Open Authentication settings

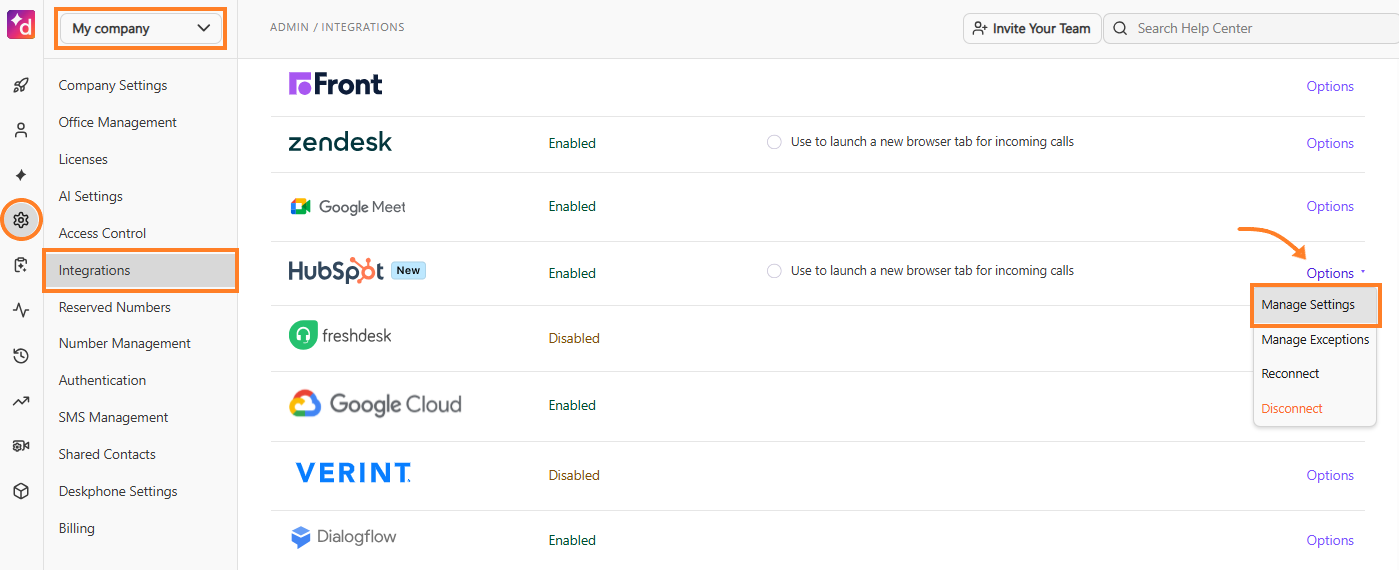[103, 380]
